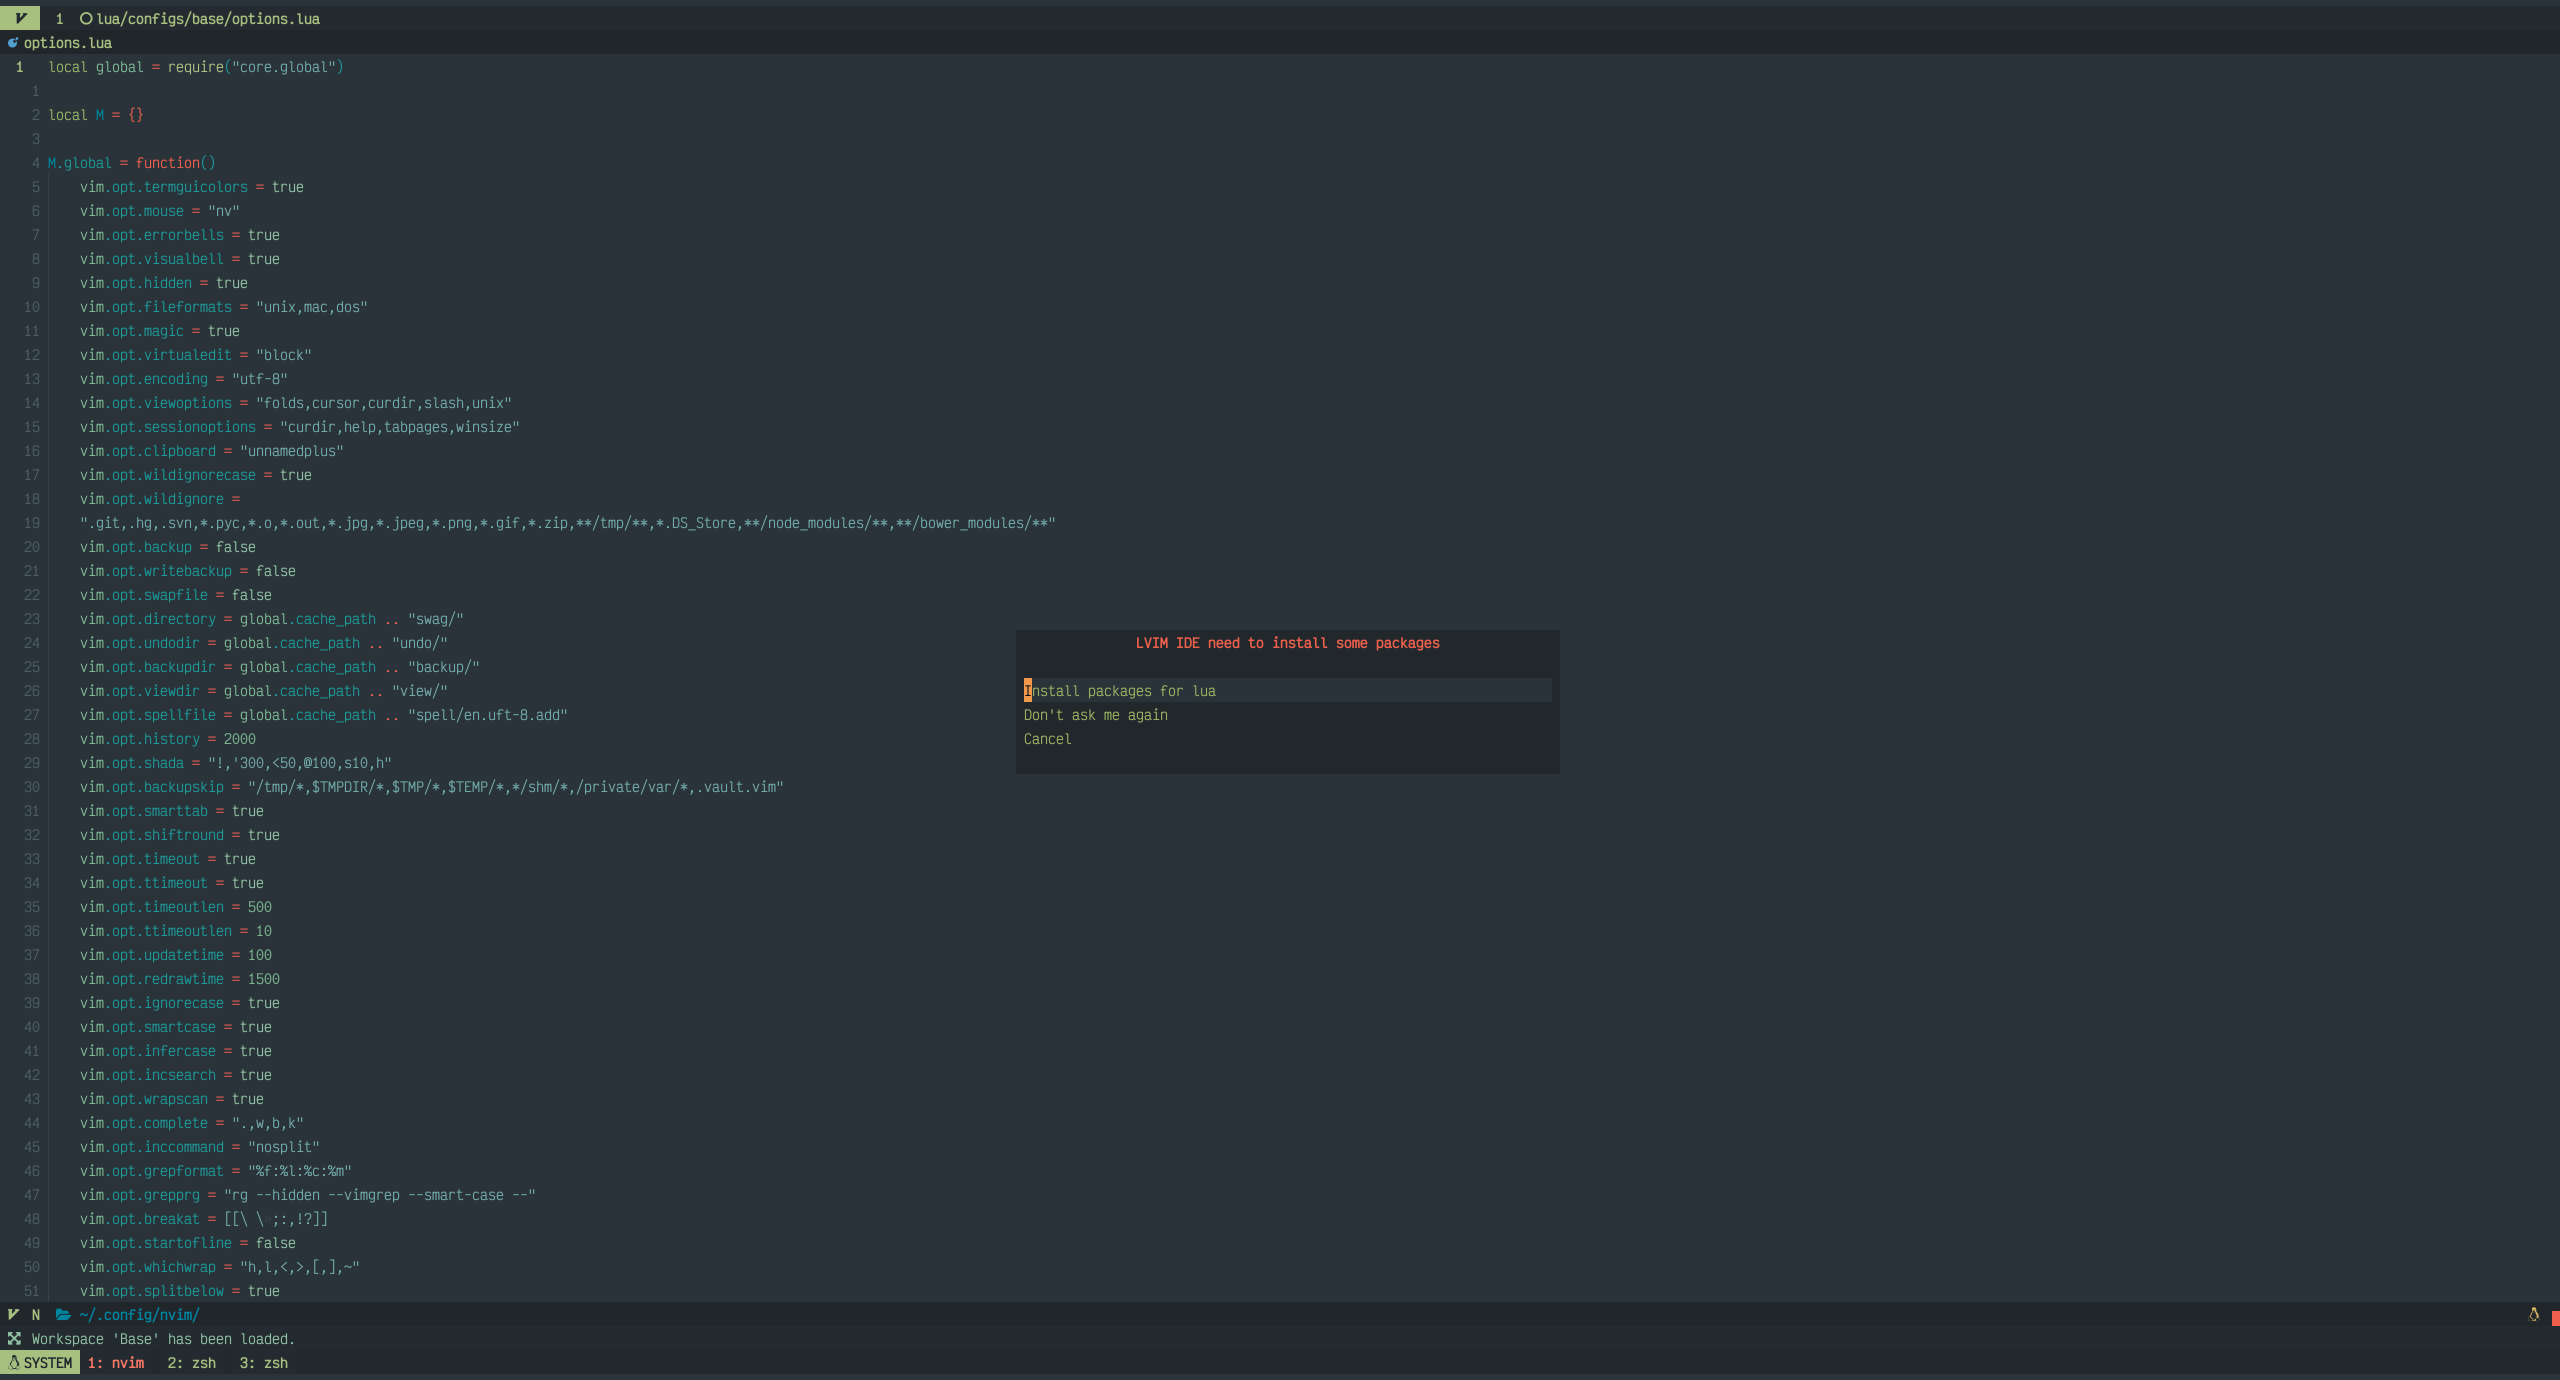Click the SYSTEM session label in tmux bar
This screenshot has height=1380, width=2560.
pyautogui.click(x=48, y=1363)
